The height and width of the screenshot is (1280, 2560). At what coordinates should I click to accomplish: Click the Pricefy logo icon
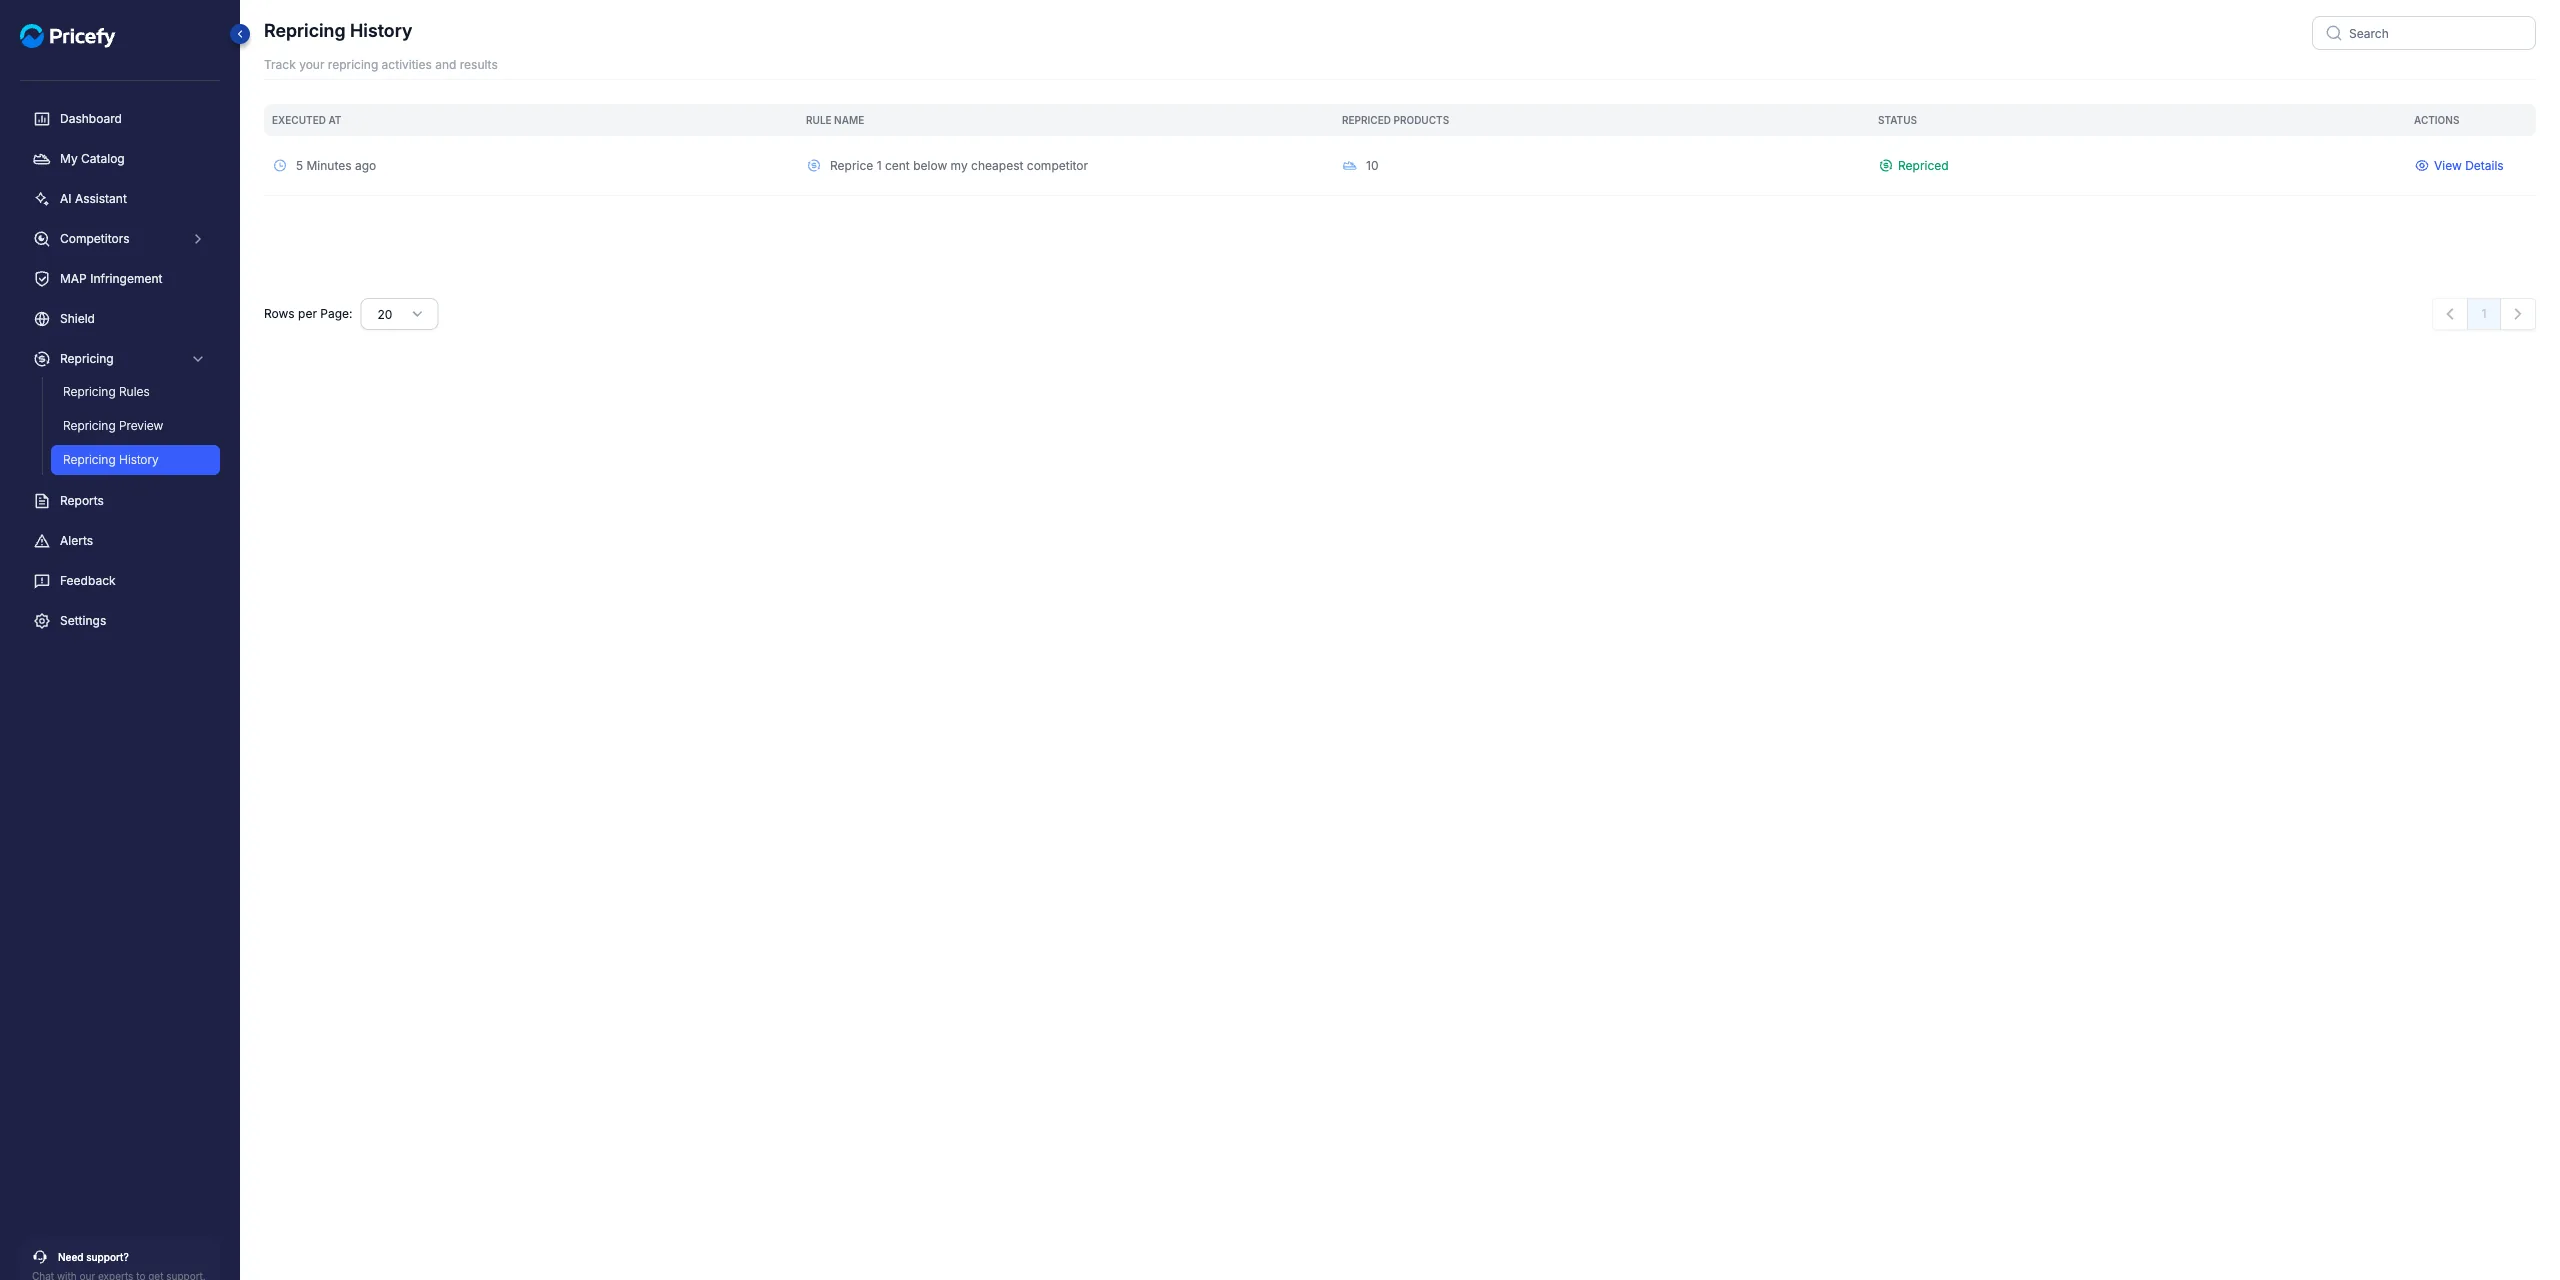[32, 36]
